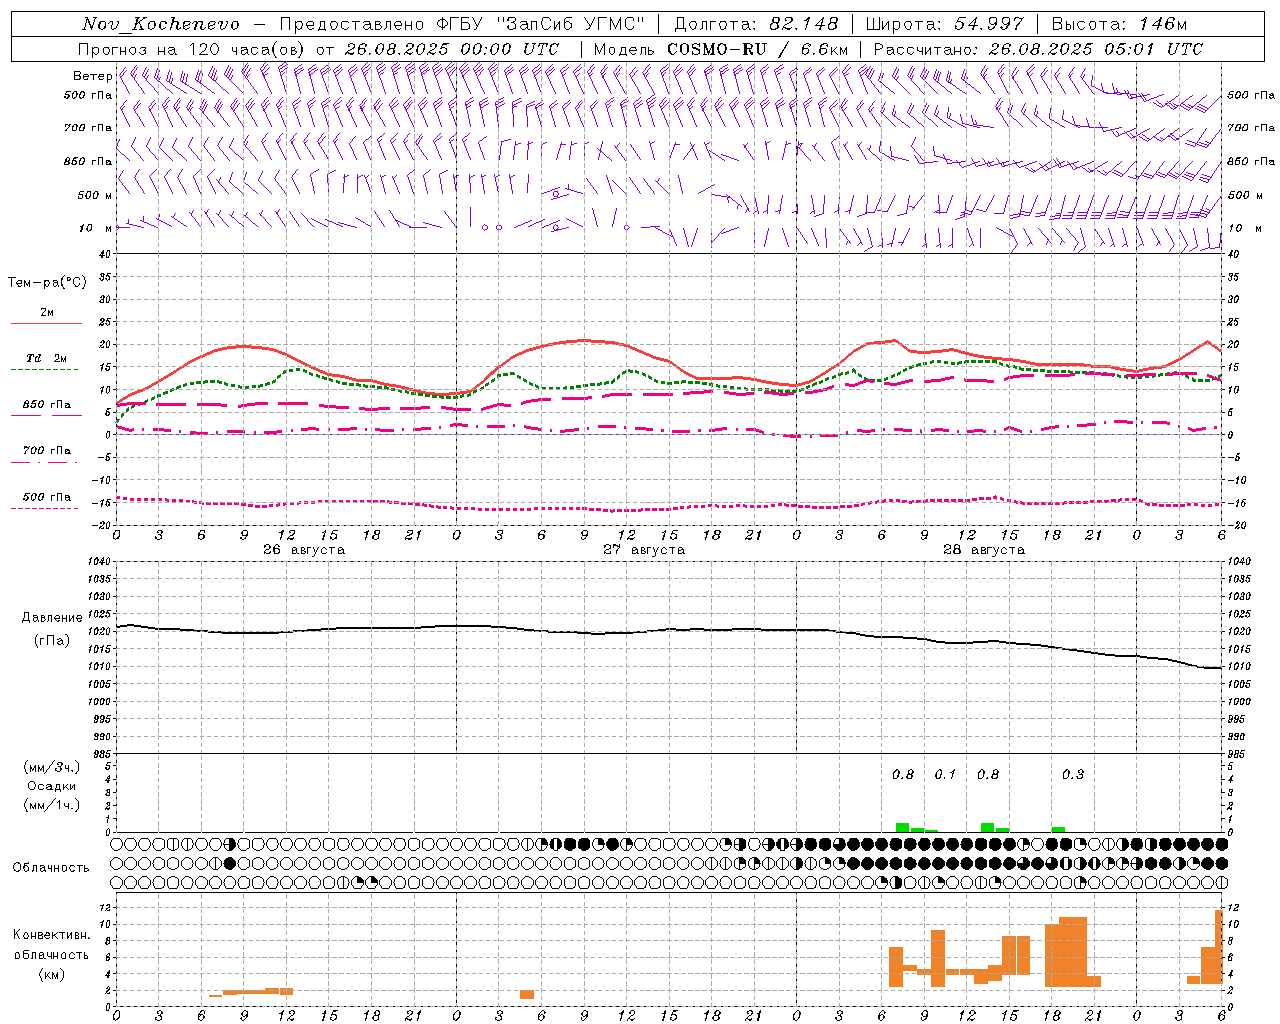Click the 28 августа date label
Viewport: 1280px width, 1024px height.
(984, 550)
